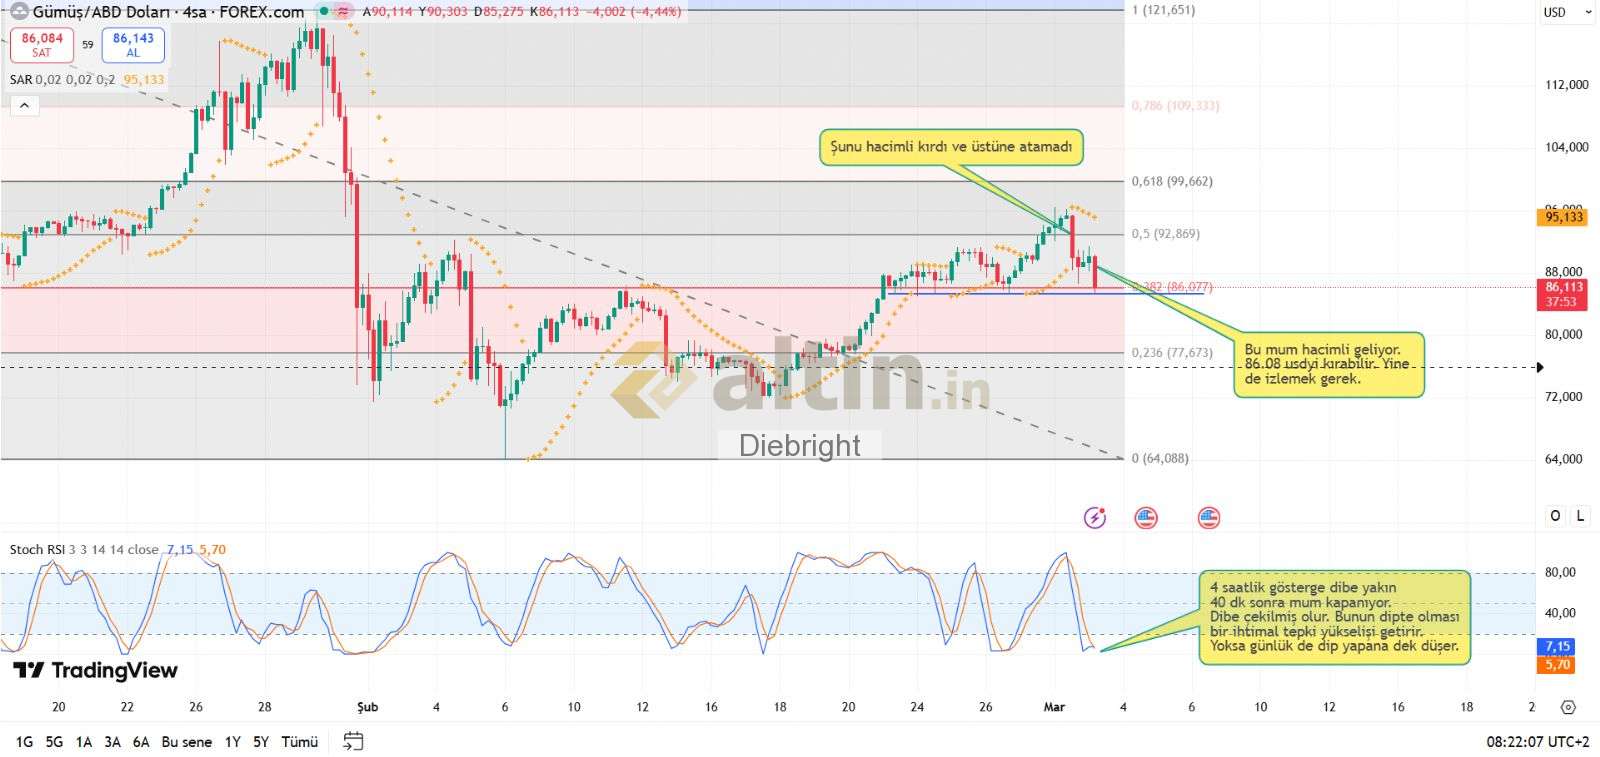Click the orange 95,133 SAR price label

(1564, 217)
